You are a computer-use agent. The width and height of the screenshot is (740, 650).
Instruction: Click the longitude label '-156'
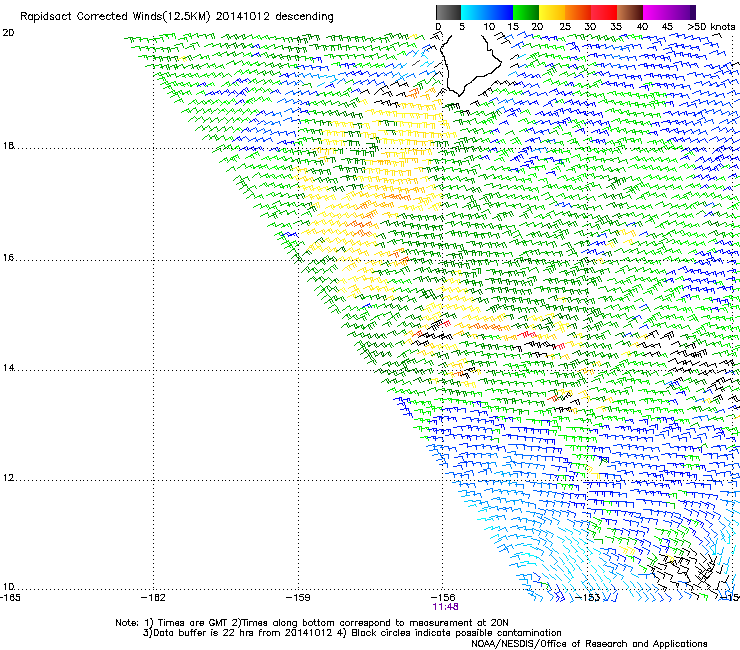[x=443, y=598]
